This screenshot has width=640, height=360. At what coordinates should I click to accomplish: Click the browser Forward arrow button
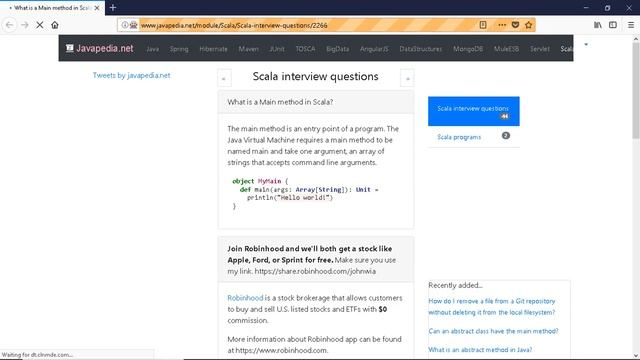tap(25, 25)
